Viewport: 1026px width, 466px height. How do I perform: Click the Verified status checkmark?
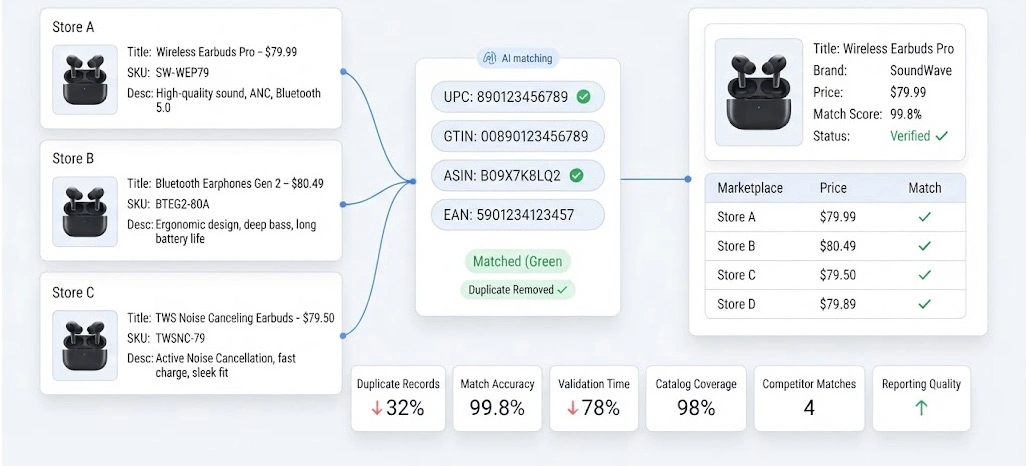(x=942, y=136)
